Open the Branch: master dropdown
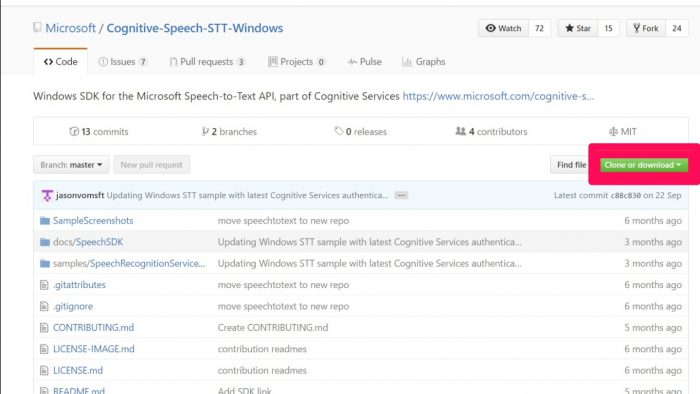The width and height of the screenshot is (700, 394). pyautogui.click(x=71, y=165)
